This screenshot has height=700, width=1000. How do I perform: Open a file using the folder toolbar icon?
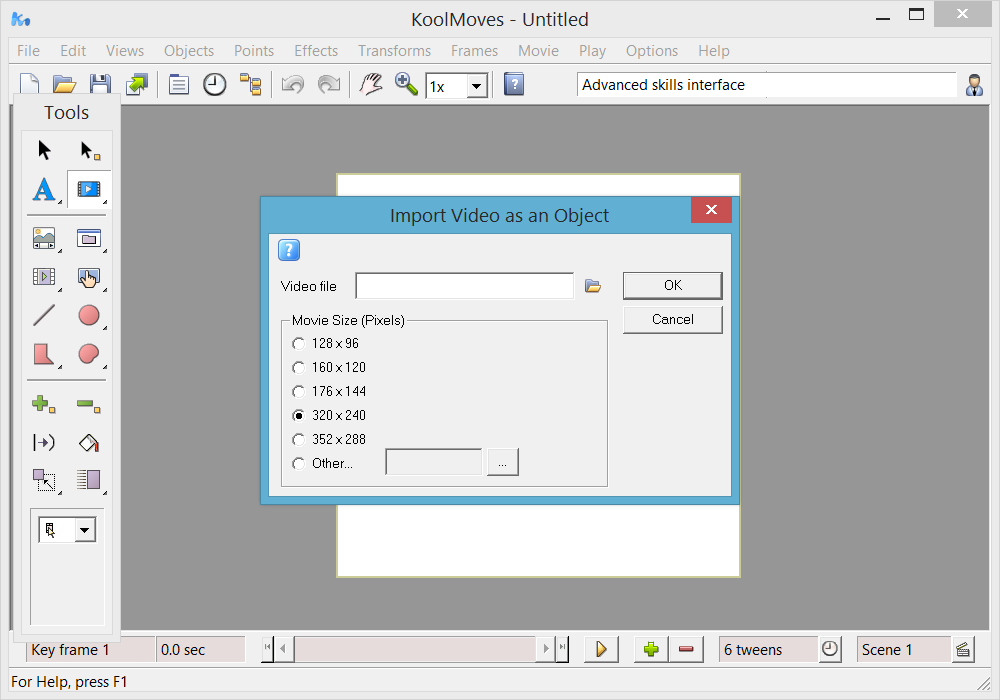tap(64, 84)
